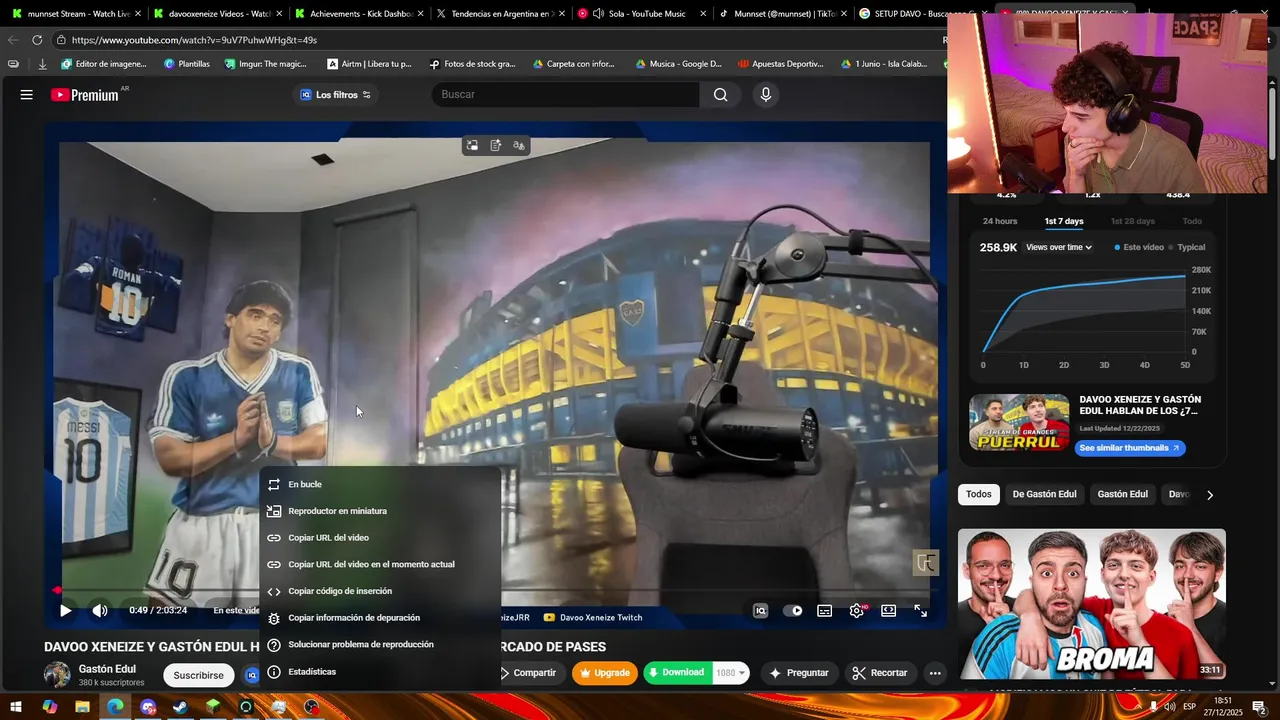Viewport: 1280px width, 720px height.
Task: Click the translate overlay icon above video
Action: [519, 146]
